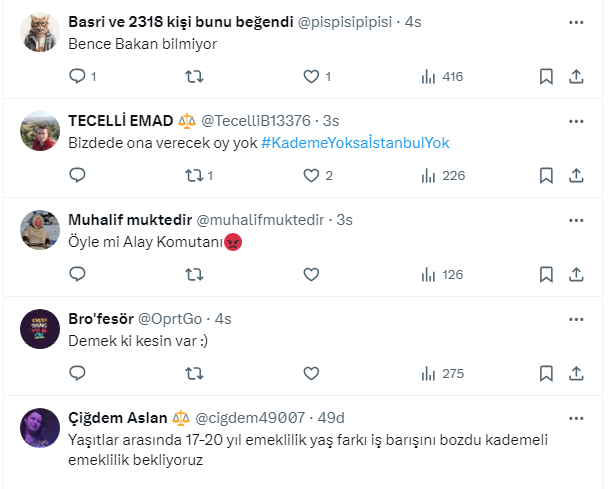Reply to Basri ve 2318 kişi's tweet

pos(78,76)
